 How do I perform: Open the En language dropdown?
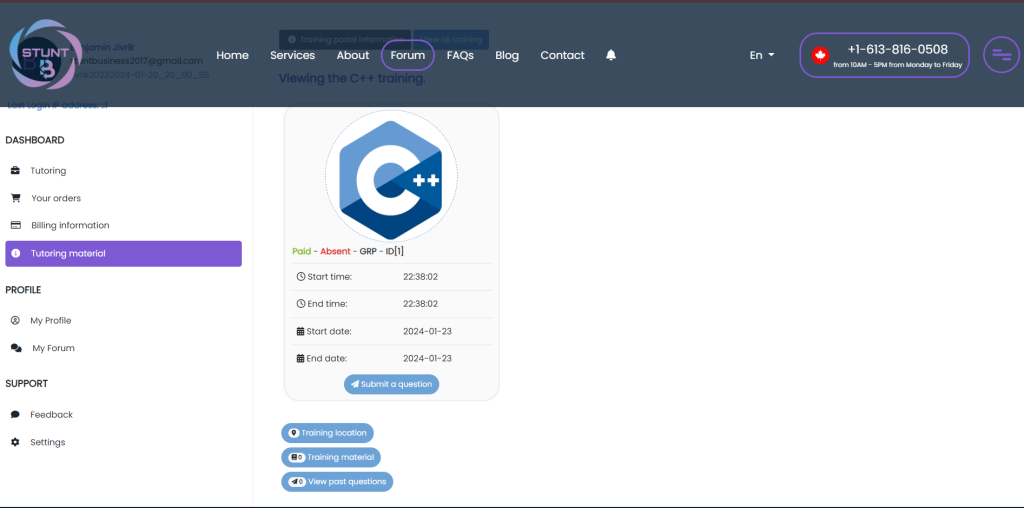[x=761, y=56]
